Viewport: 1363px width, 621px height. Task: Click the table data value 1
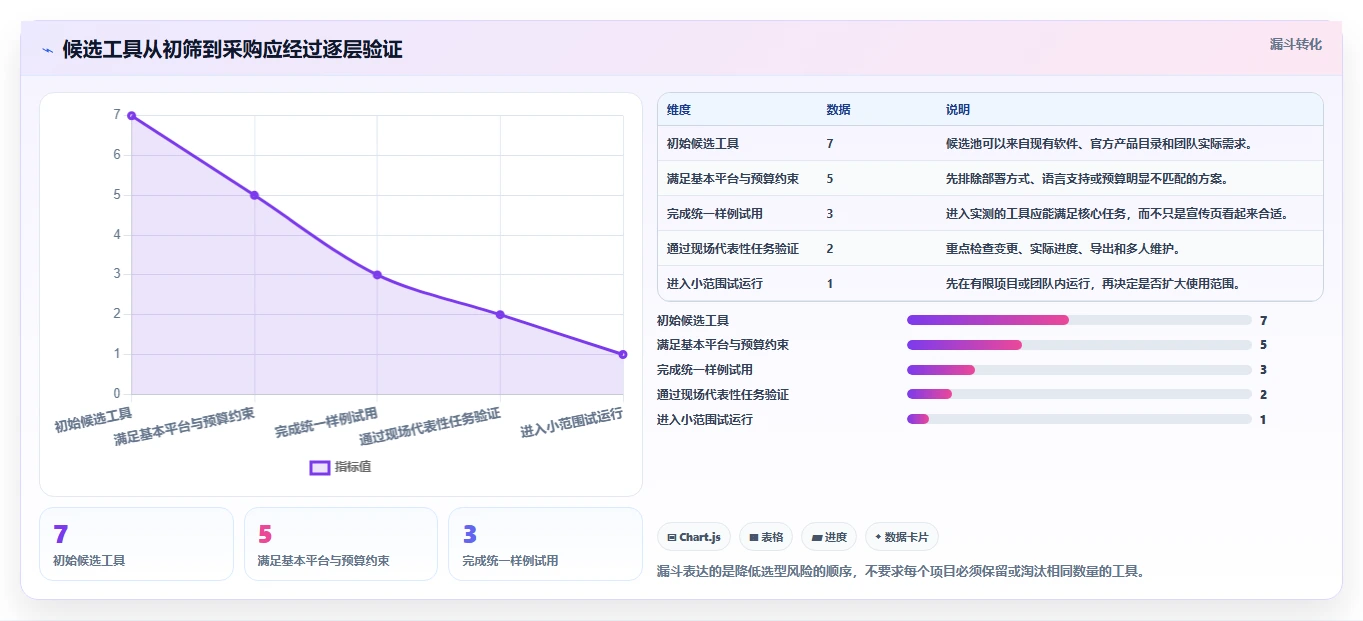[830, 284]
